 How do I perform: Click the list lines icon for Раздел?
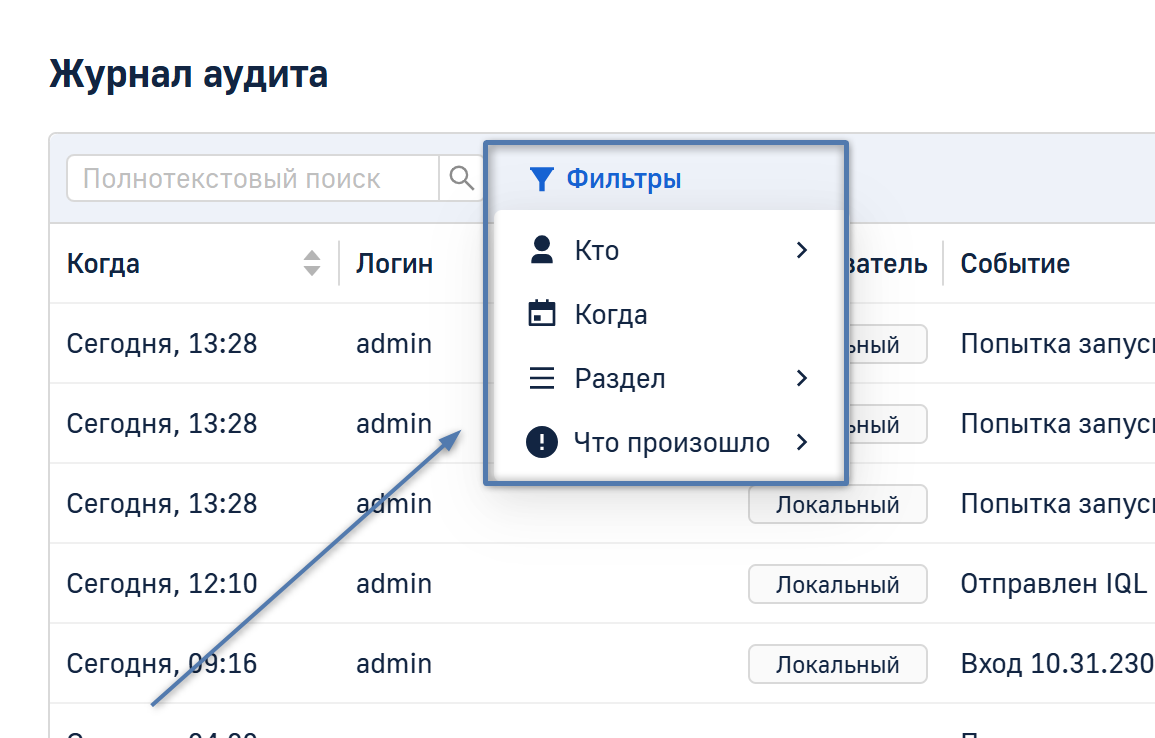click(x=541, y=378)
